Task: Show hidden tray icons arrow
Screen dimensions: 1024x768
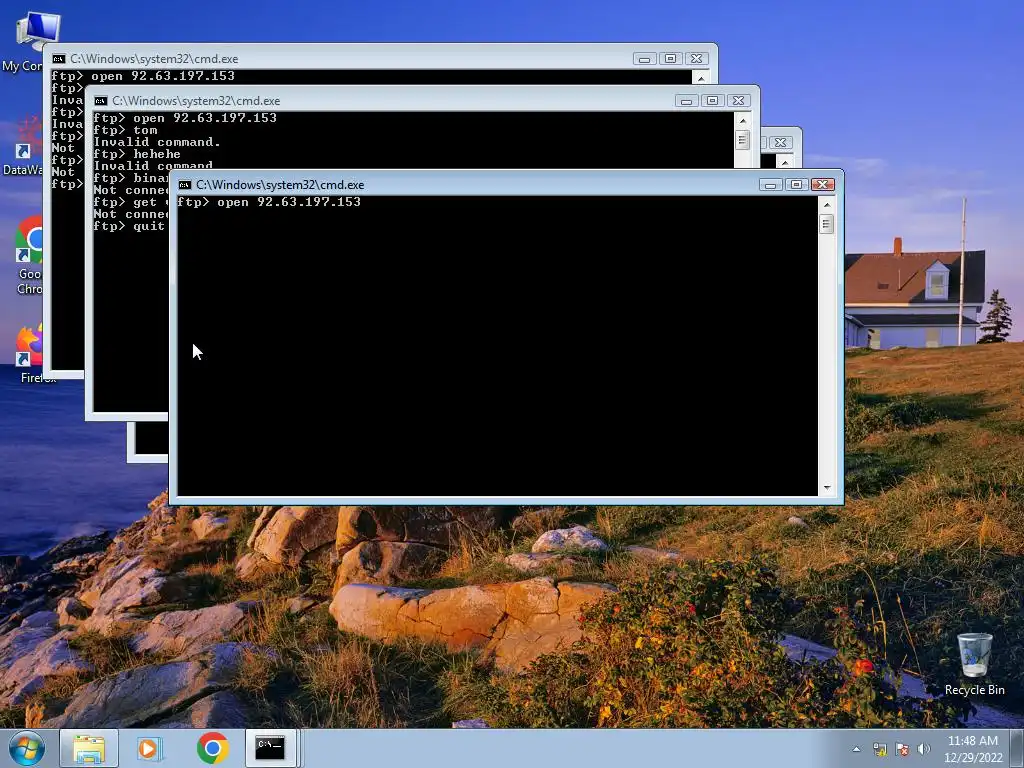Action: click(856, 749)
